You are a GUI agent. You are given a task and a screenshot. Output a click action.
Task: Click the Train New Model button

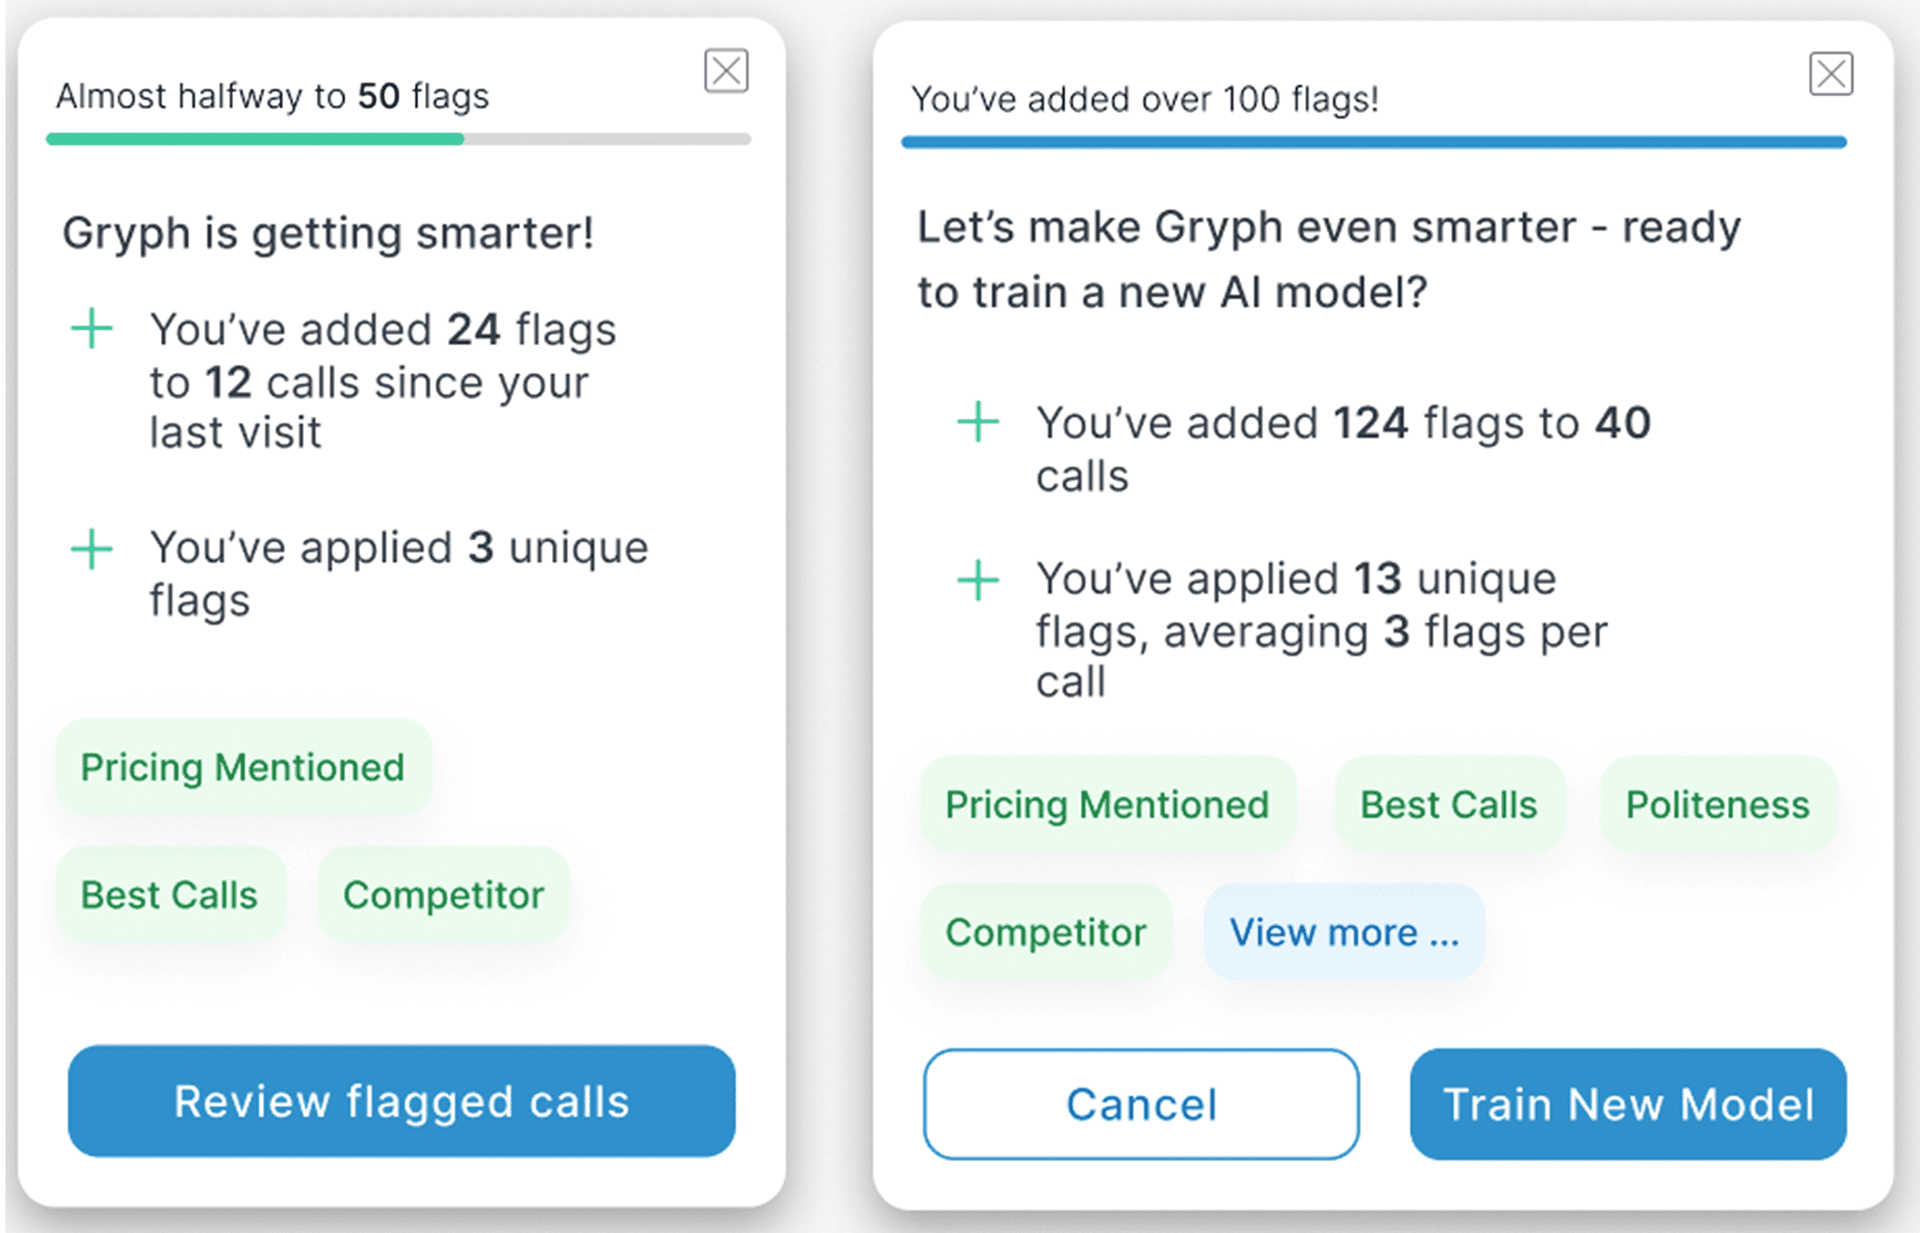[x=1628, y=1104]
